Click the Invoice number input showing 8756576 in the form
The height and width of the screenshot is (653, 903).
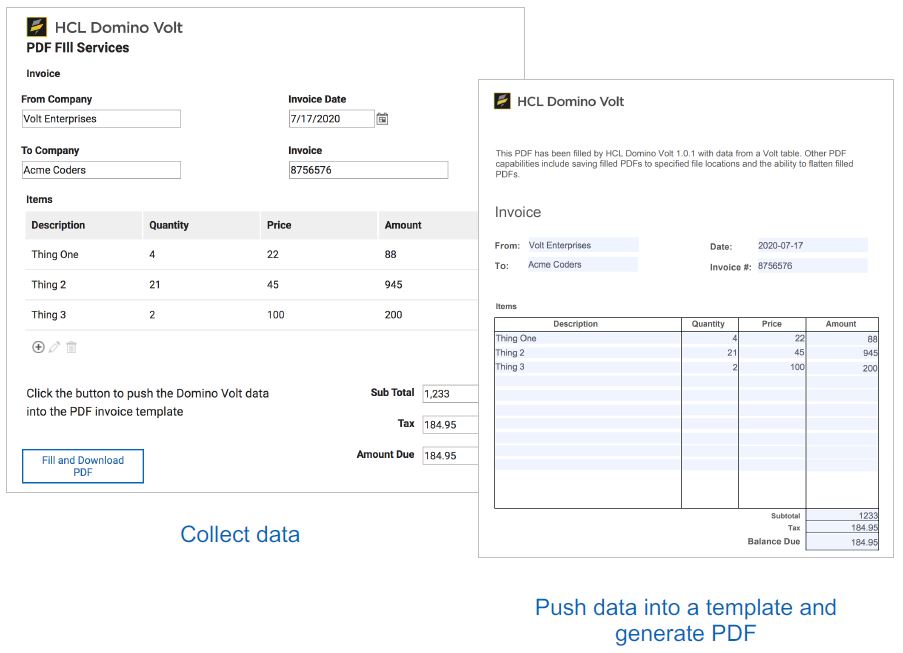coord(369,170)
